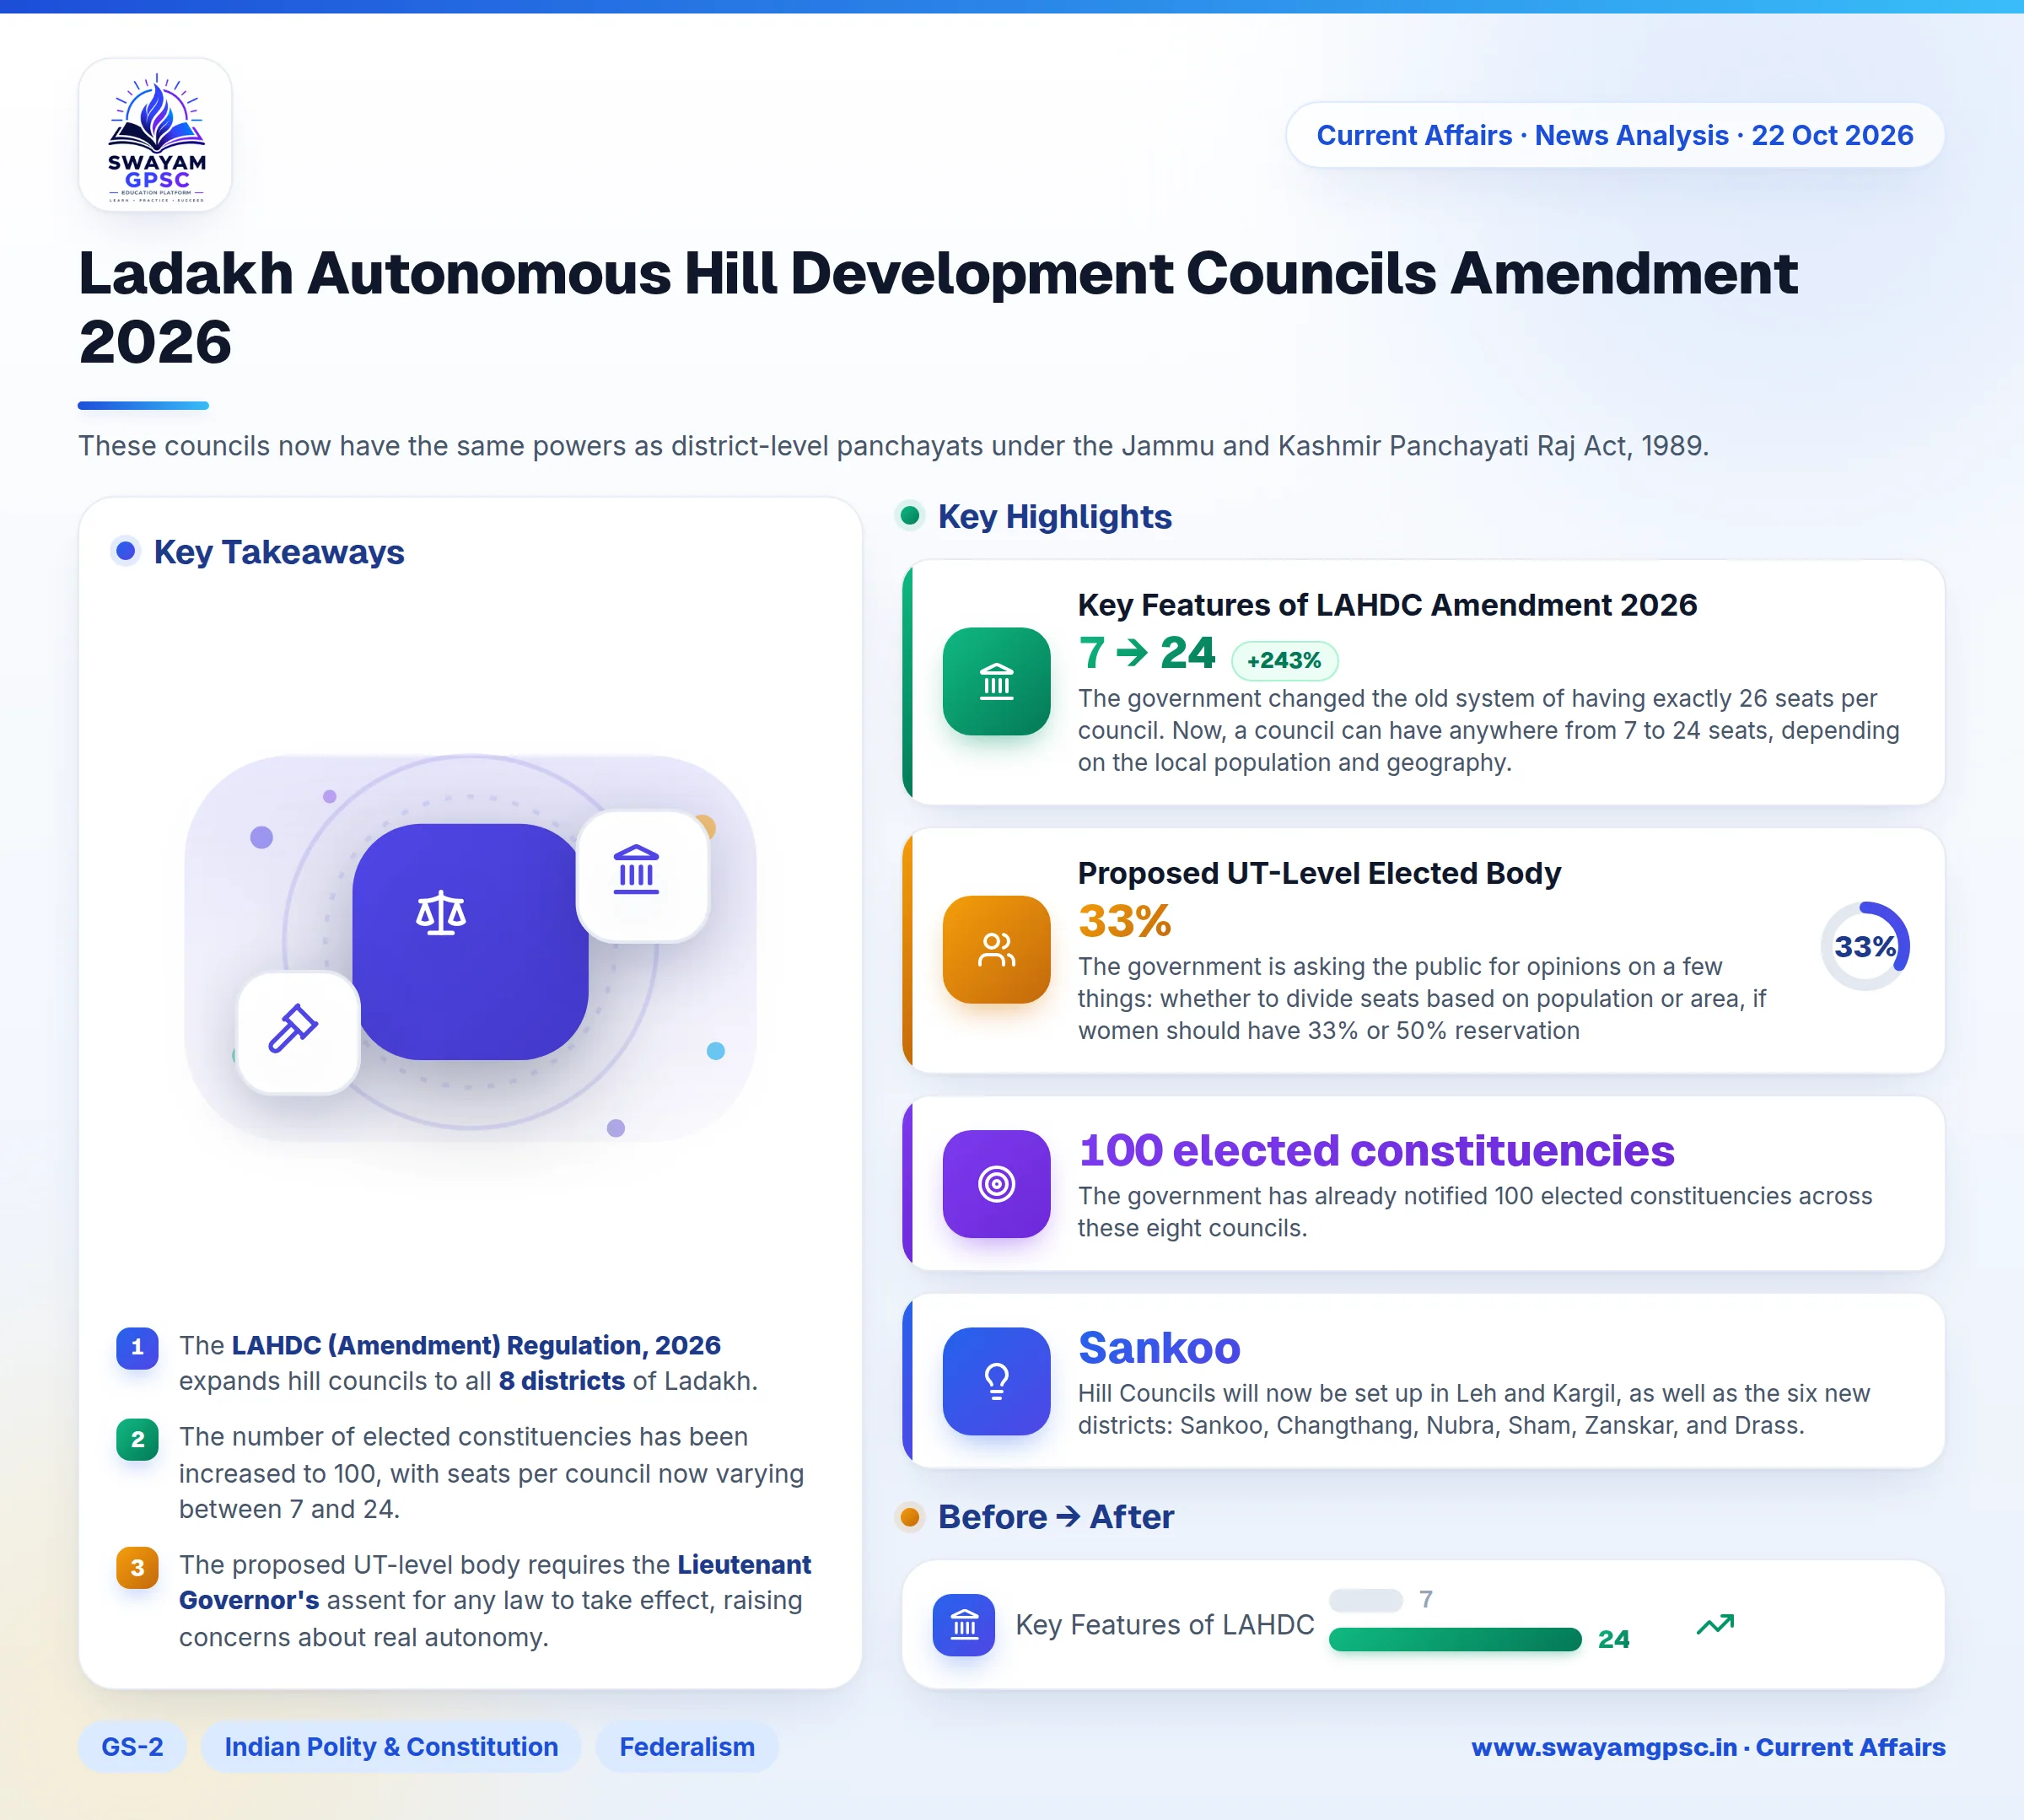This screenshot has width=2024, height=1820.
Task: Click the gavel icon tile in illustration
Action: point(297,1033)
